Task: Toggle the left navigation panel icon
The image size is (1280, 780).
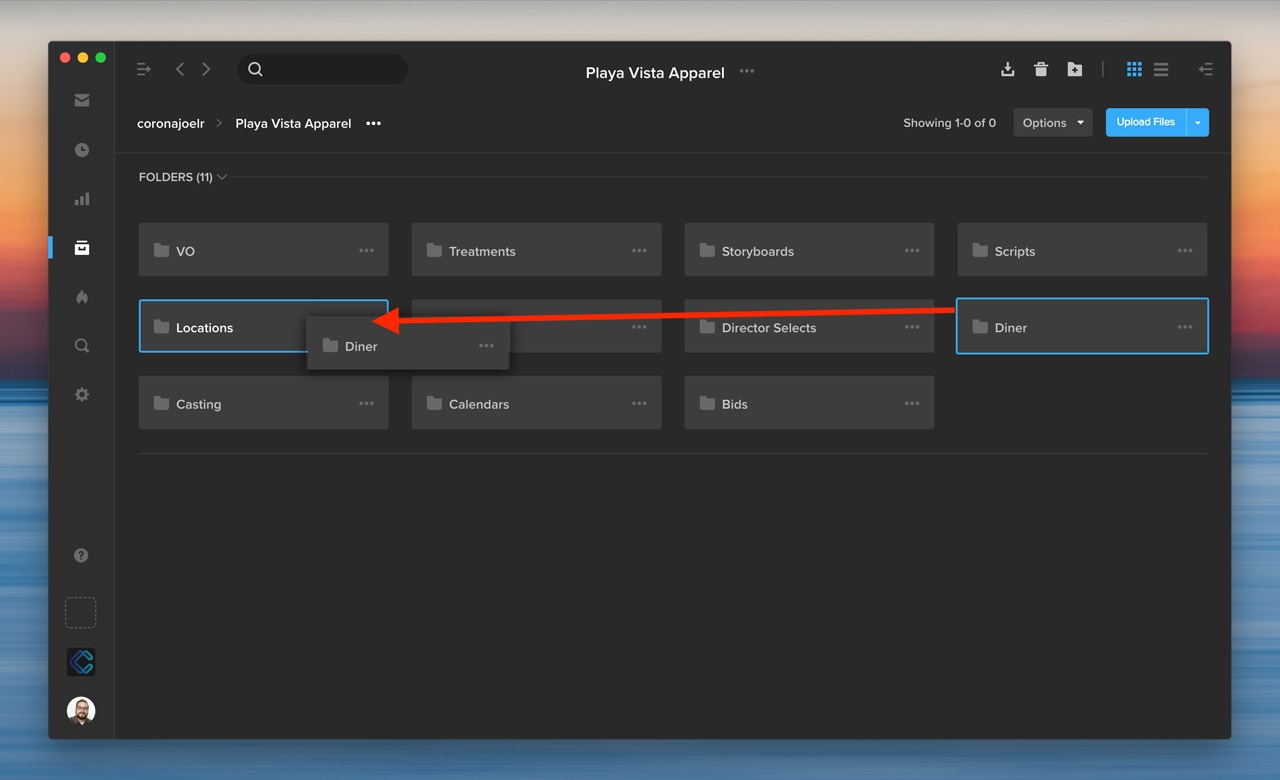Action: point(144,69)
